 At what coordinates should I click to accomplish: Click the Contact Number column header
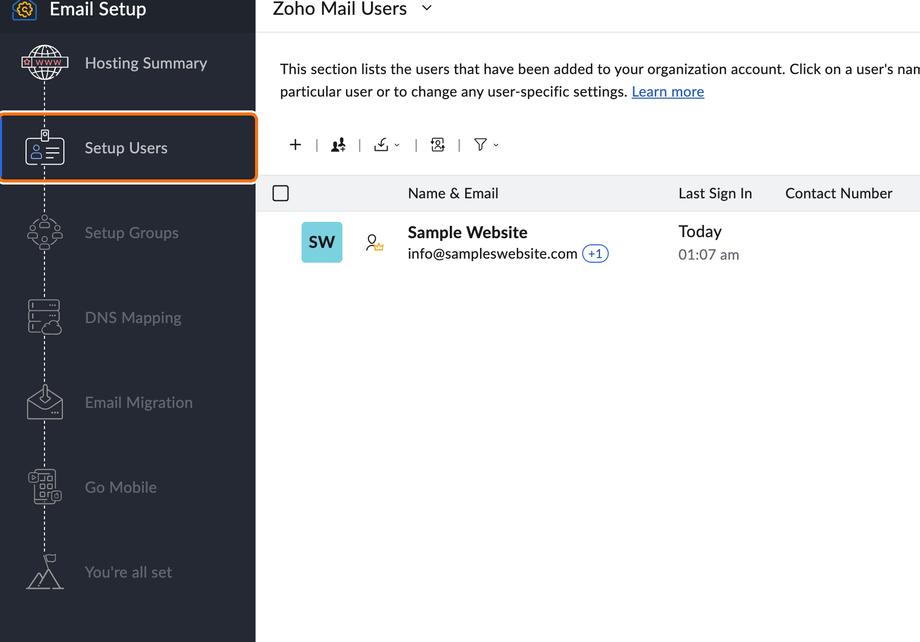(839, 193)
